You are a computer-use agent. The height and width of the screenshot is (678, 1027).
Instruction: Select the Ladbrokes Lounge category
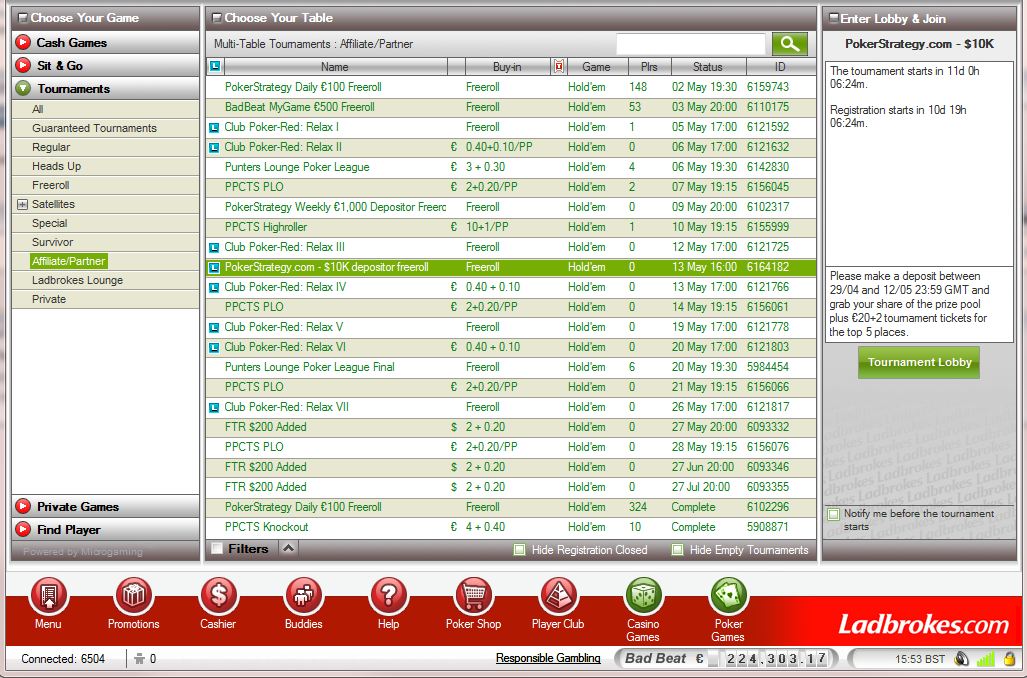(77, 280)
